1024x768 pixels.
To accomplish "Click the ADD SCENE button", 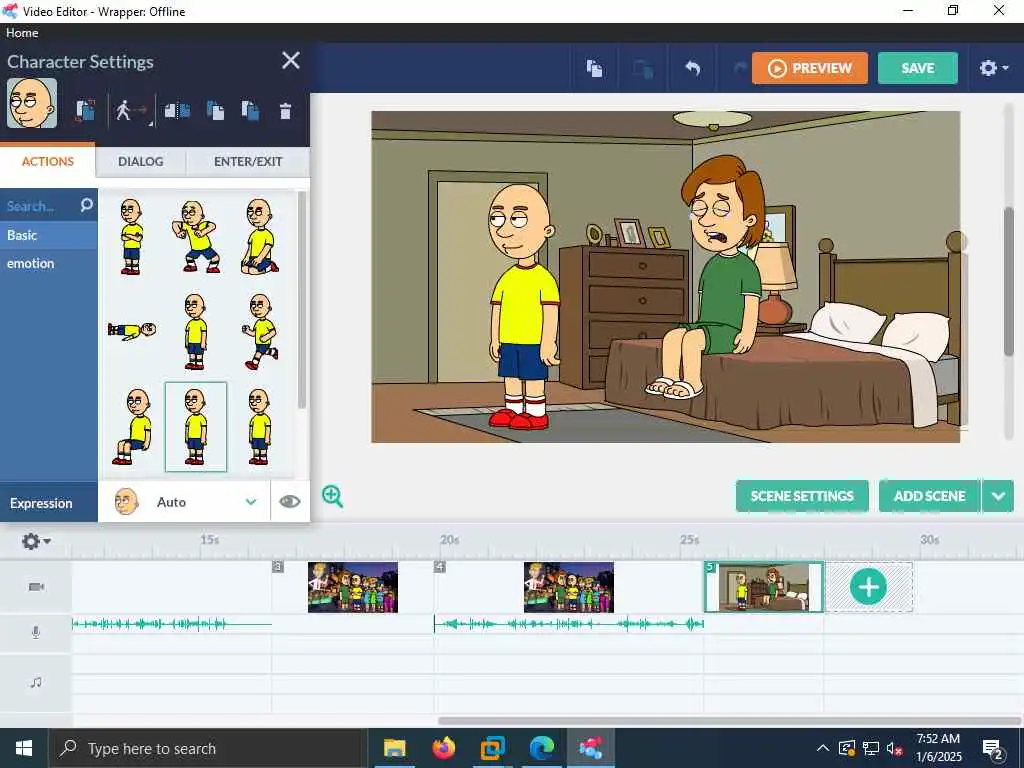I will [x=929, y=496].
